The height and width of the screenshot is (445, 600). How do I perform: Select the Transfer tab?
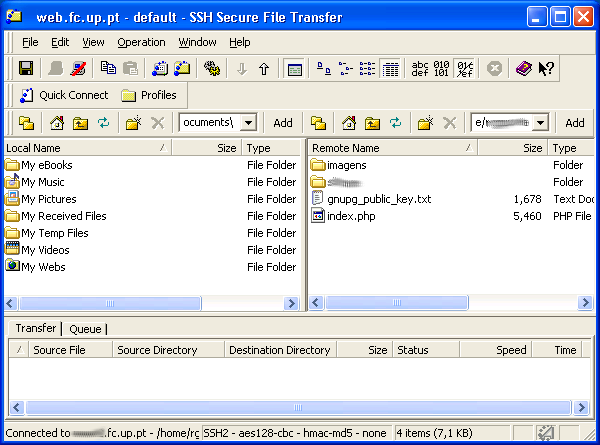coord(36,328)
